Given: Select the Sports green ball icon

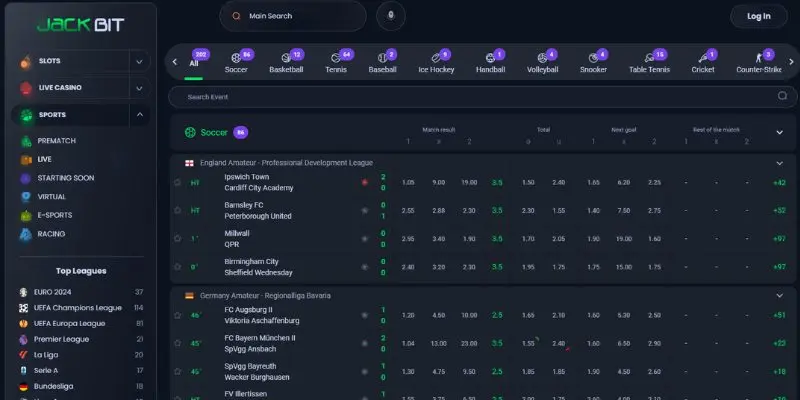Looking at the screenshot, I should 26,115.
